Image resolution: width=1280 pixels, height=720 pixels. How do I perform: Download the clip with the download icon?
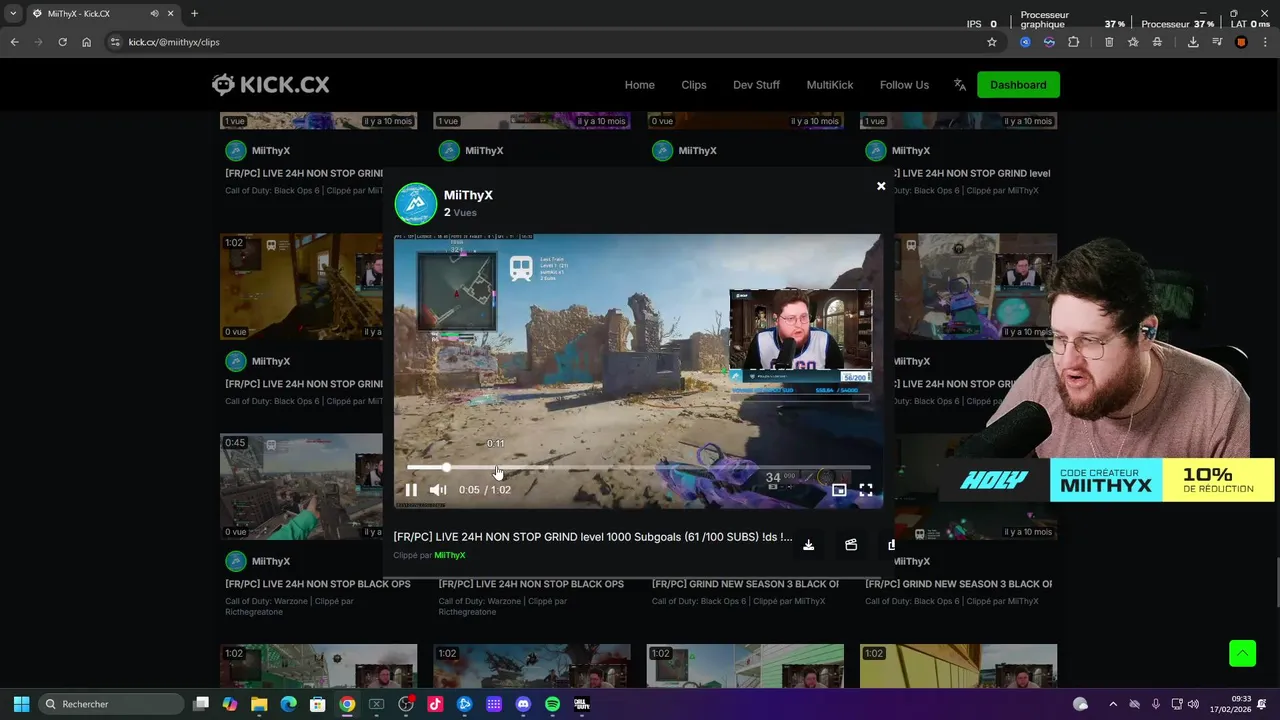pyautogui.click(x=808, y=545)
